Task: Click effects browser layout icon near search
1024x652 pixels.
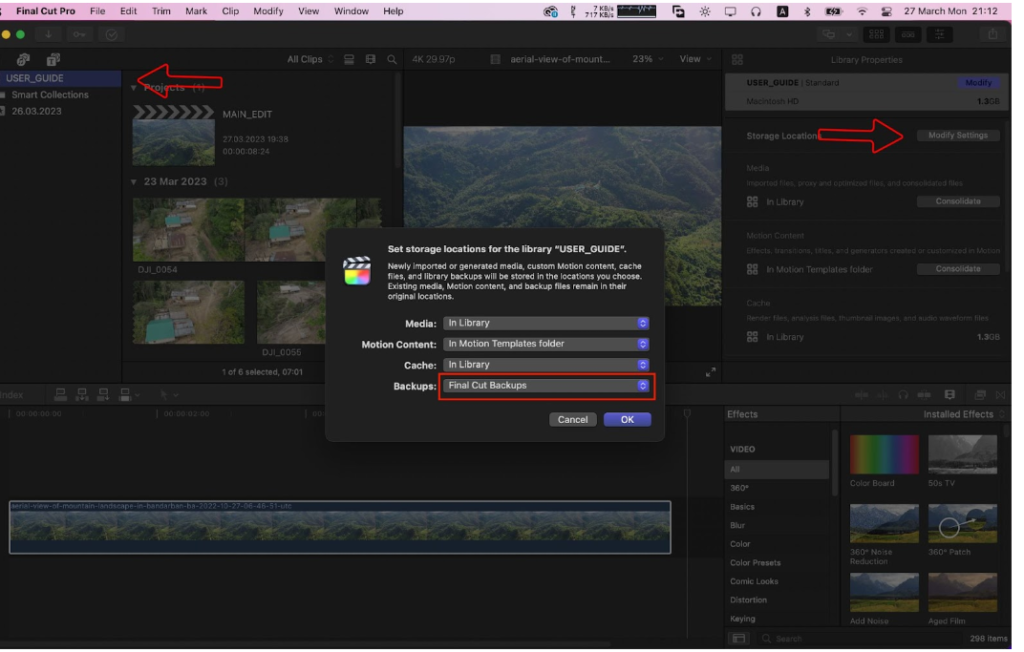Action: [x=739, y=638]
